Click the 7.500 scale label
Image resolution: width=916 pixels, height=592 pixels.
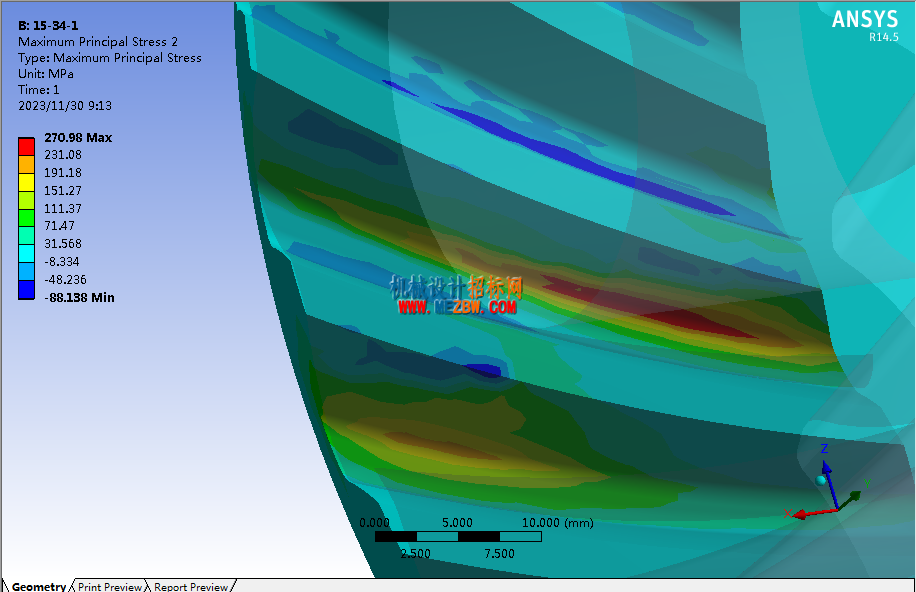(499, 553)
